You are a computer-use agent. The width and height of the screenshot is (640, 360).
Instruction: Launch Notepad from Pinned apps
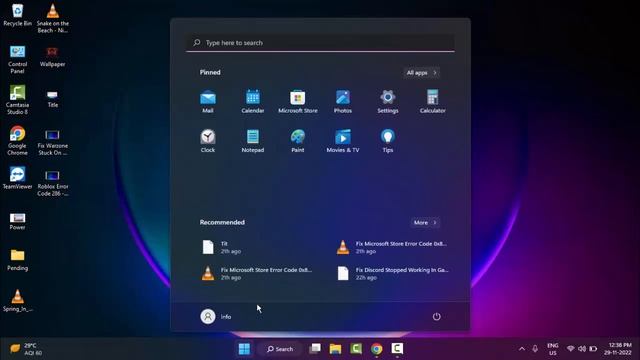point(253,141)
